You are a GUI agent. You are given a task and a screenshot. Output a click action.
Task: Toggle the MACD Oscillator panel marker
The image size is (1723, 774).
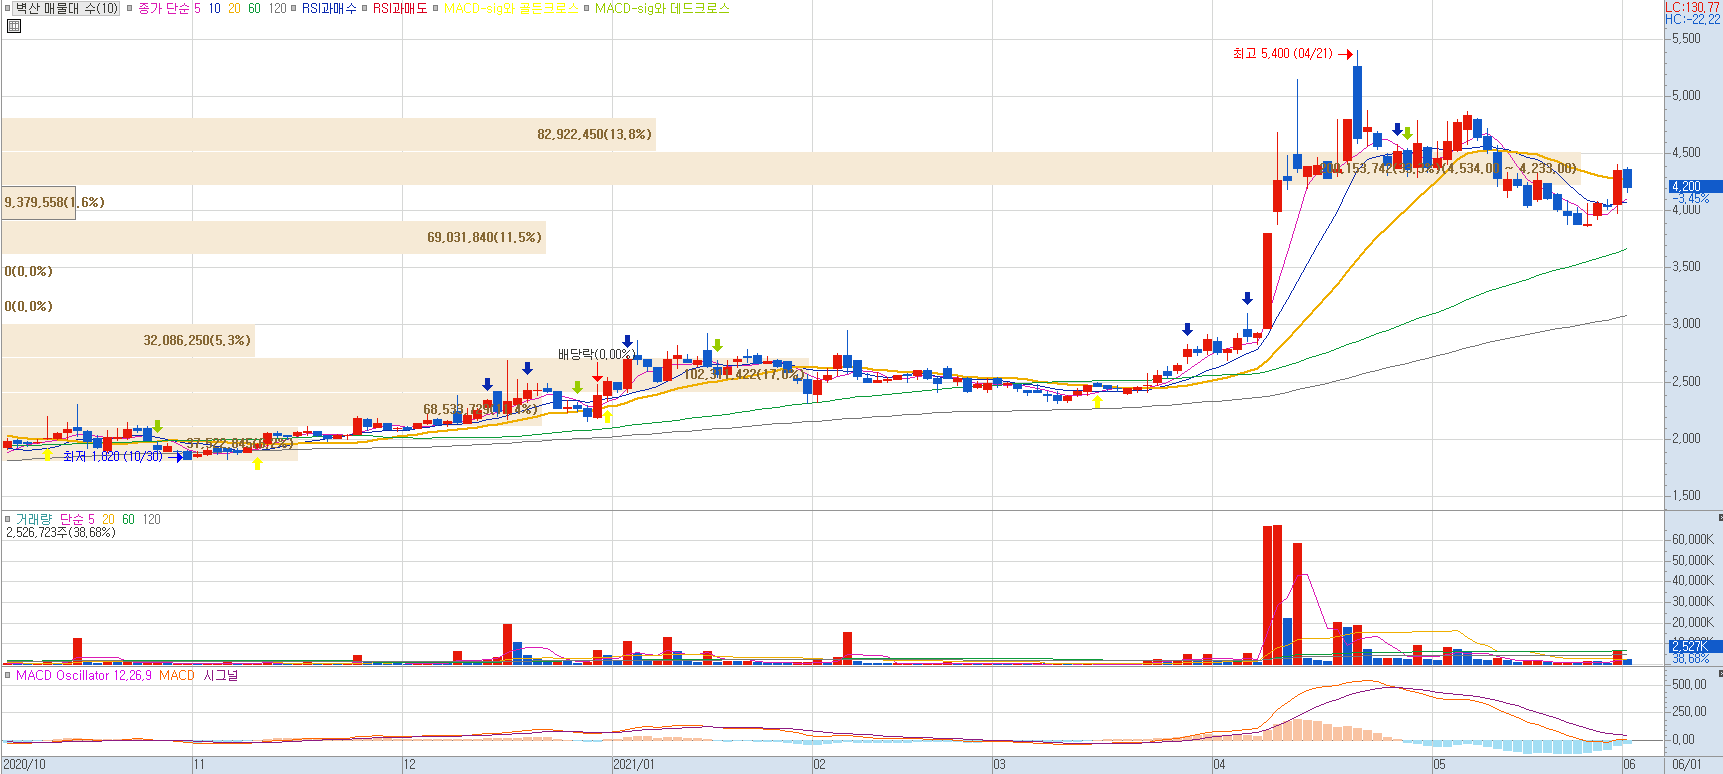tap(8, 675)
